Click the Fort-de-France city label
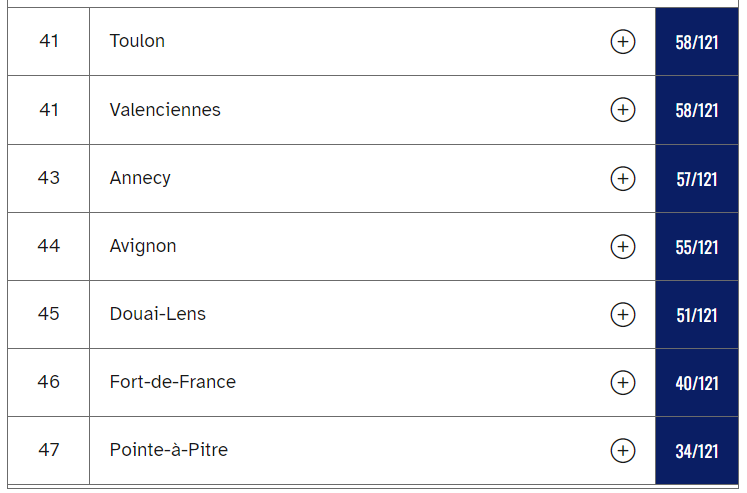 (172, 382)
